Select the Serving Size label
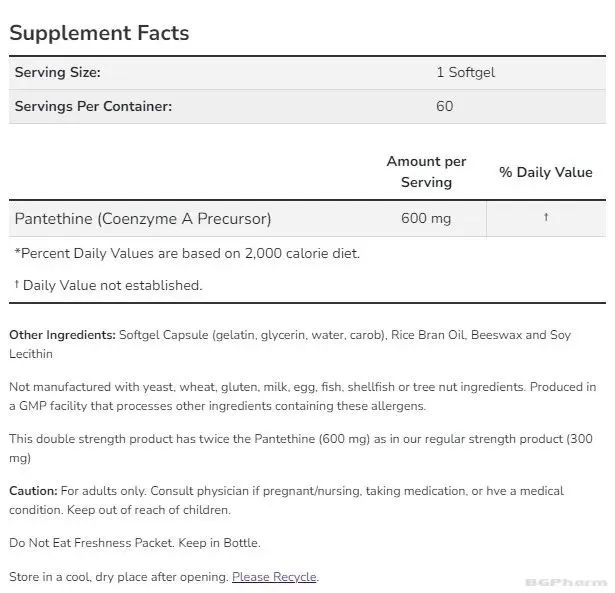The height and width of the screenshot is (593, 615). (x=58, y=73)
